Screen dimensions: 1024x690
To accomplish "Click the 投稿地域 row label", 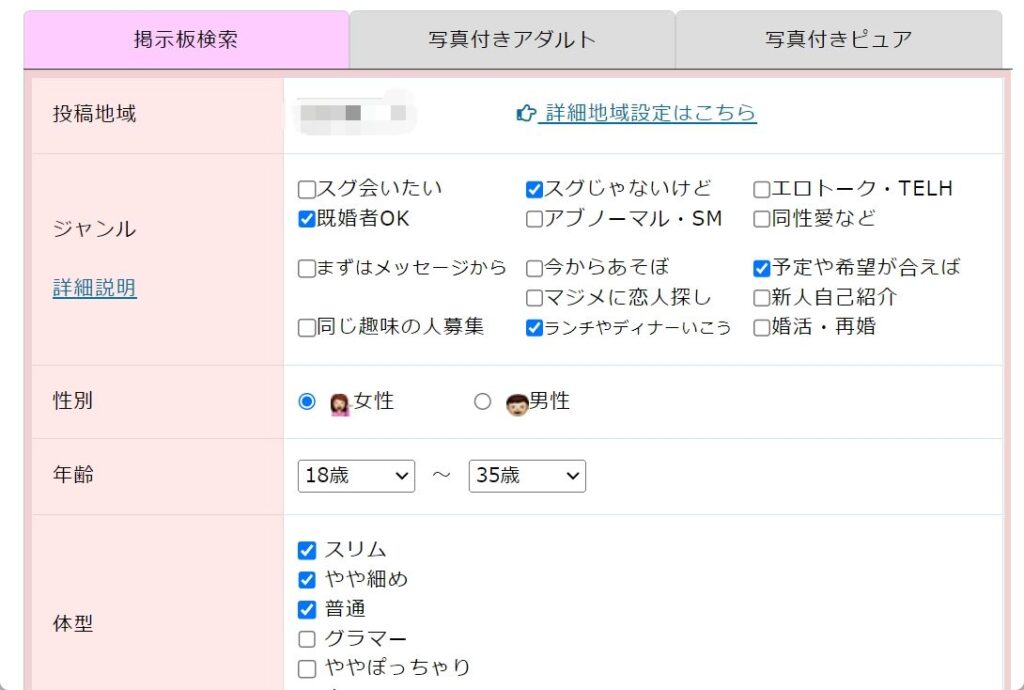I will (95, 114).
